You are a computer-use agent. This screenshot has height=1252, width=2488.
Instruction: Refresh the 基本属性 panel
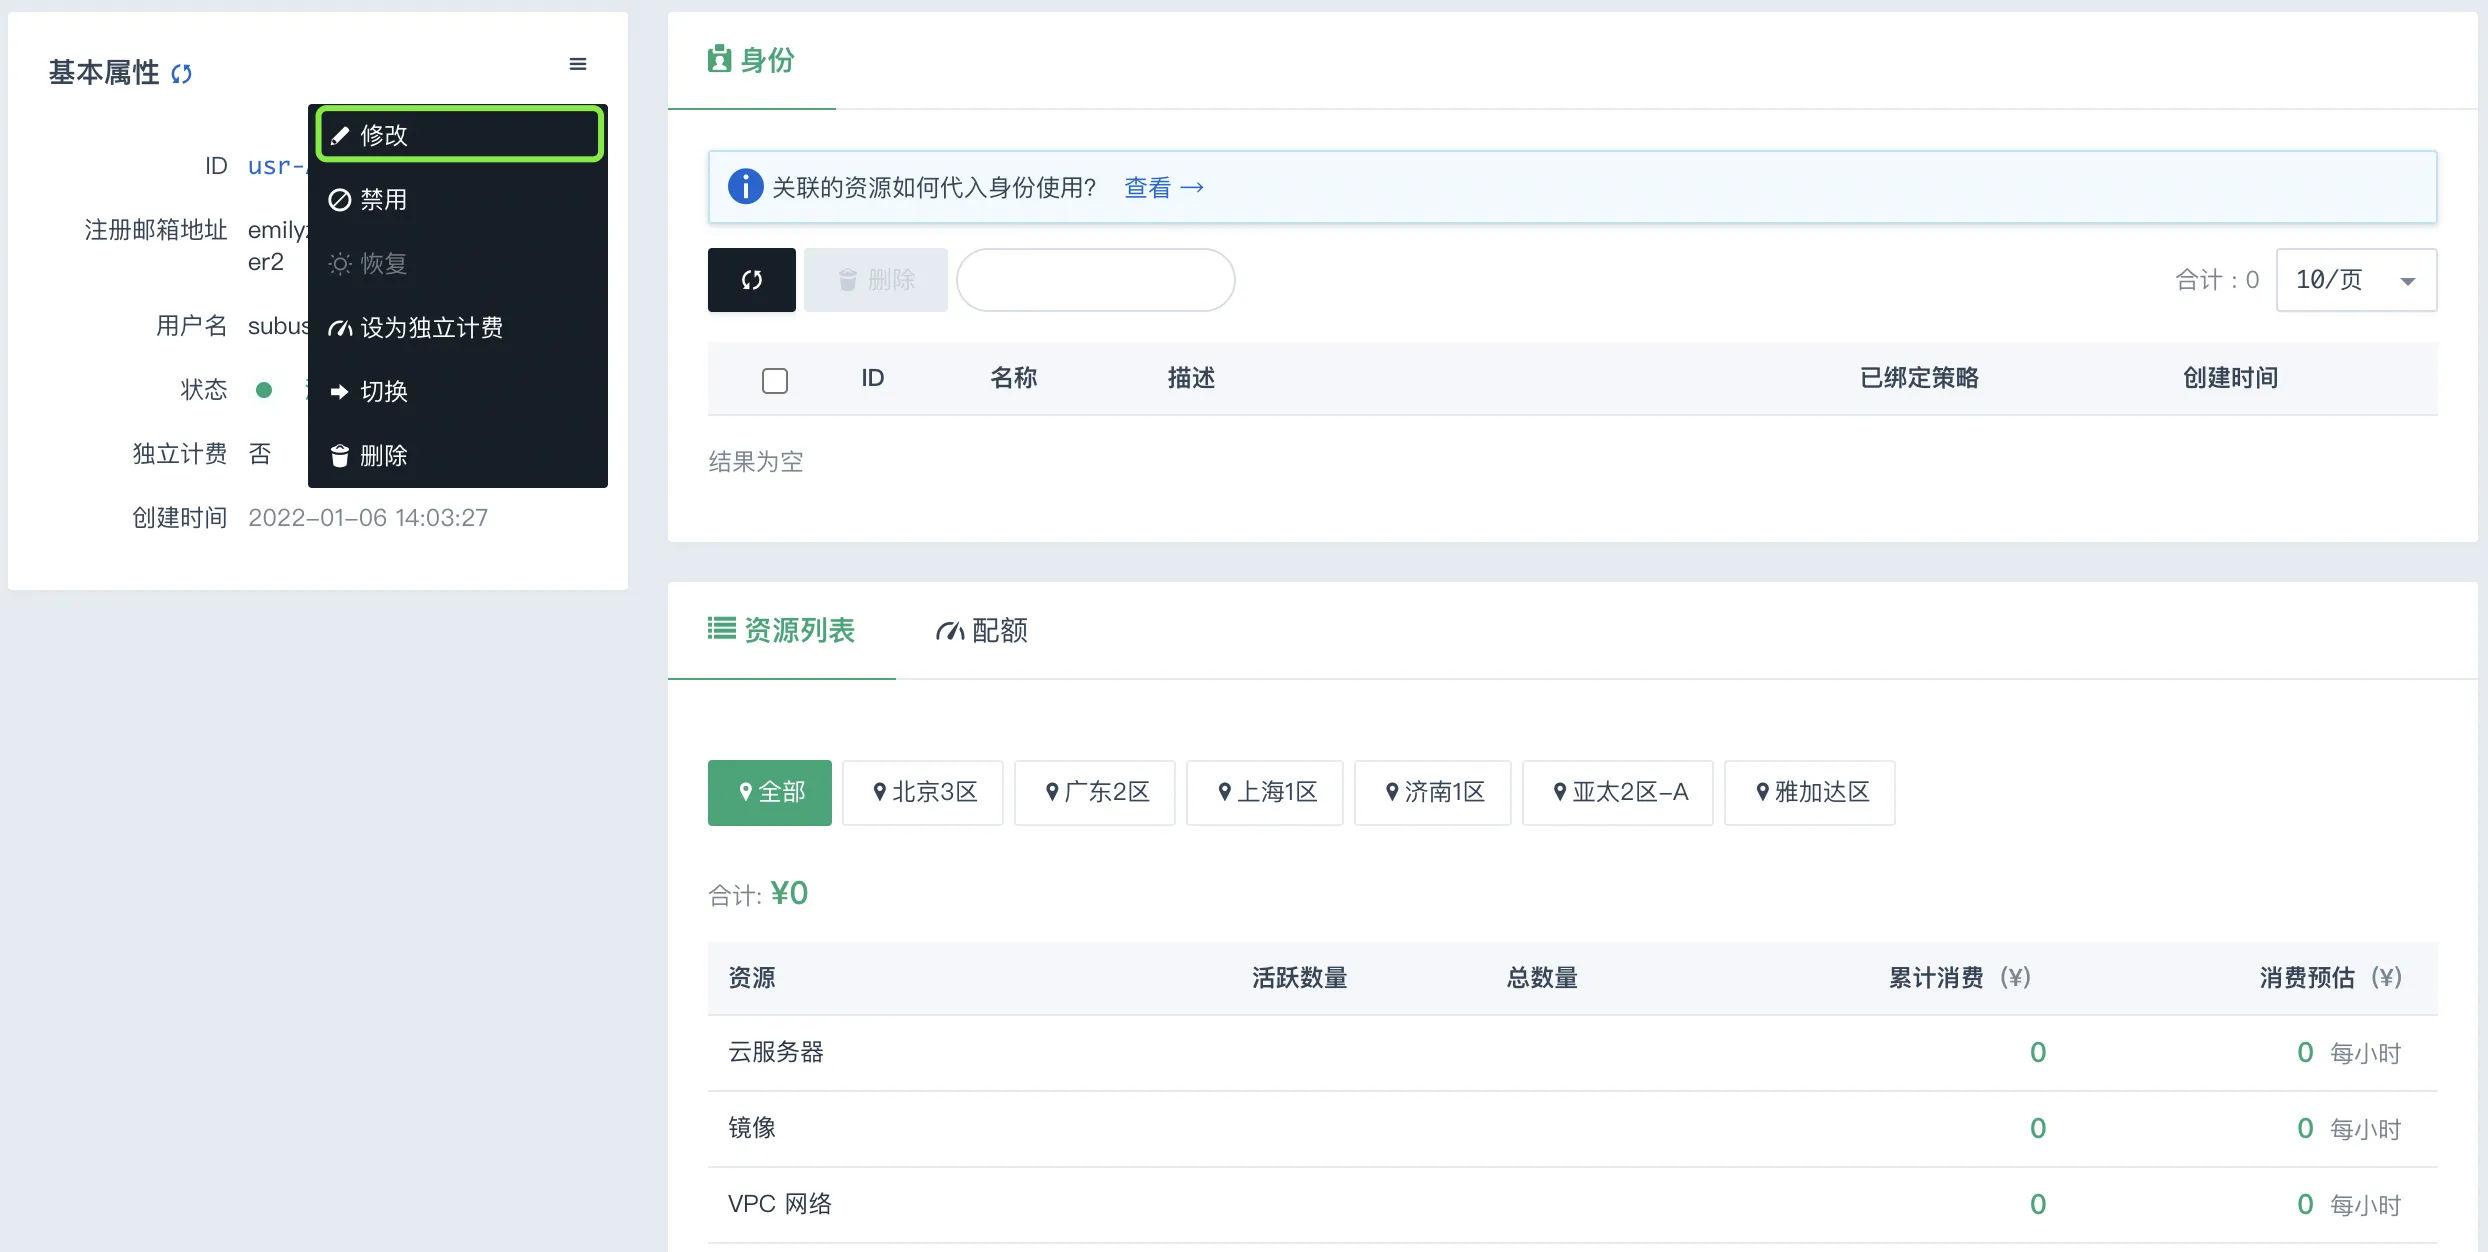[181, 73]
